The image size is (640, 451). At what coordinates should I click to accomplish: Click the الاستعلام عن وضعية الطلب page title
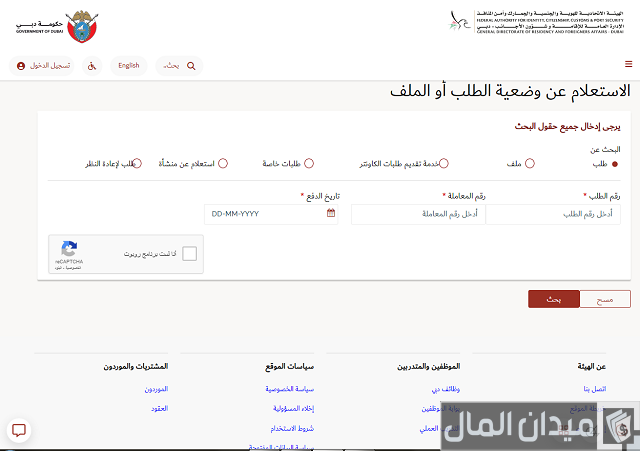(510, 91)
